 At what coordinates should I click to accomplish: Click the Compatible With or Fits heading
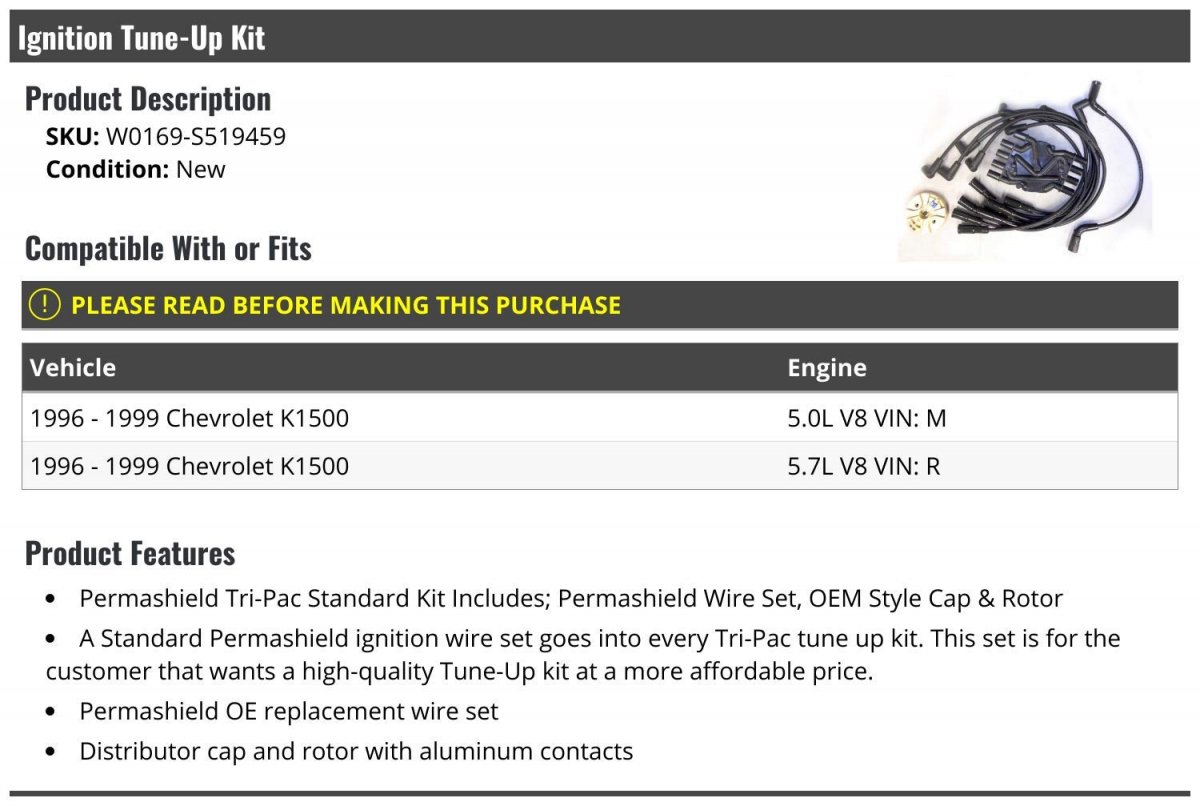coord(168,248)
